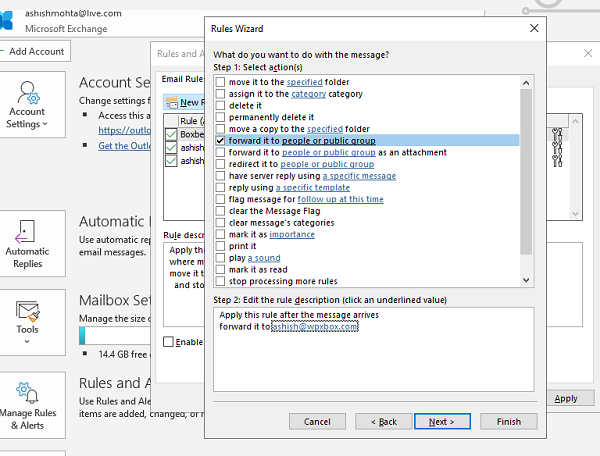Uncheck 'forward it to people or public group'
Viewport: 600px width, 456px height.
pos(220,141)
